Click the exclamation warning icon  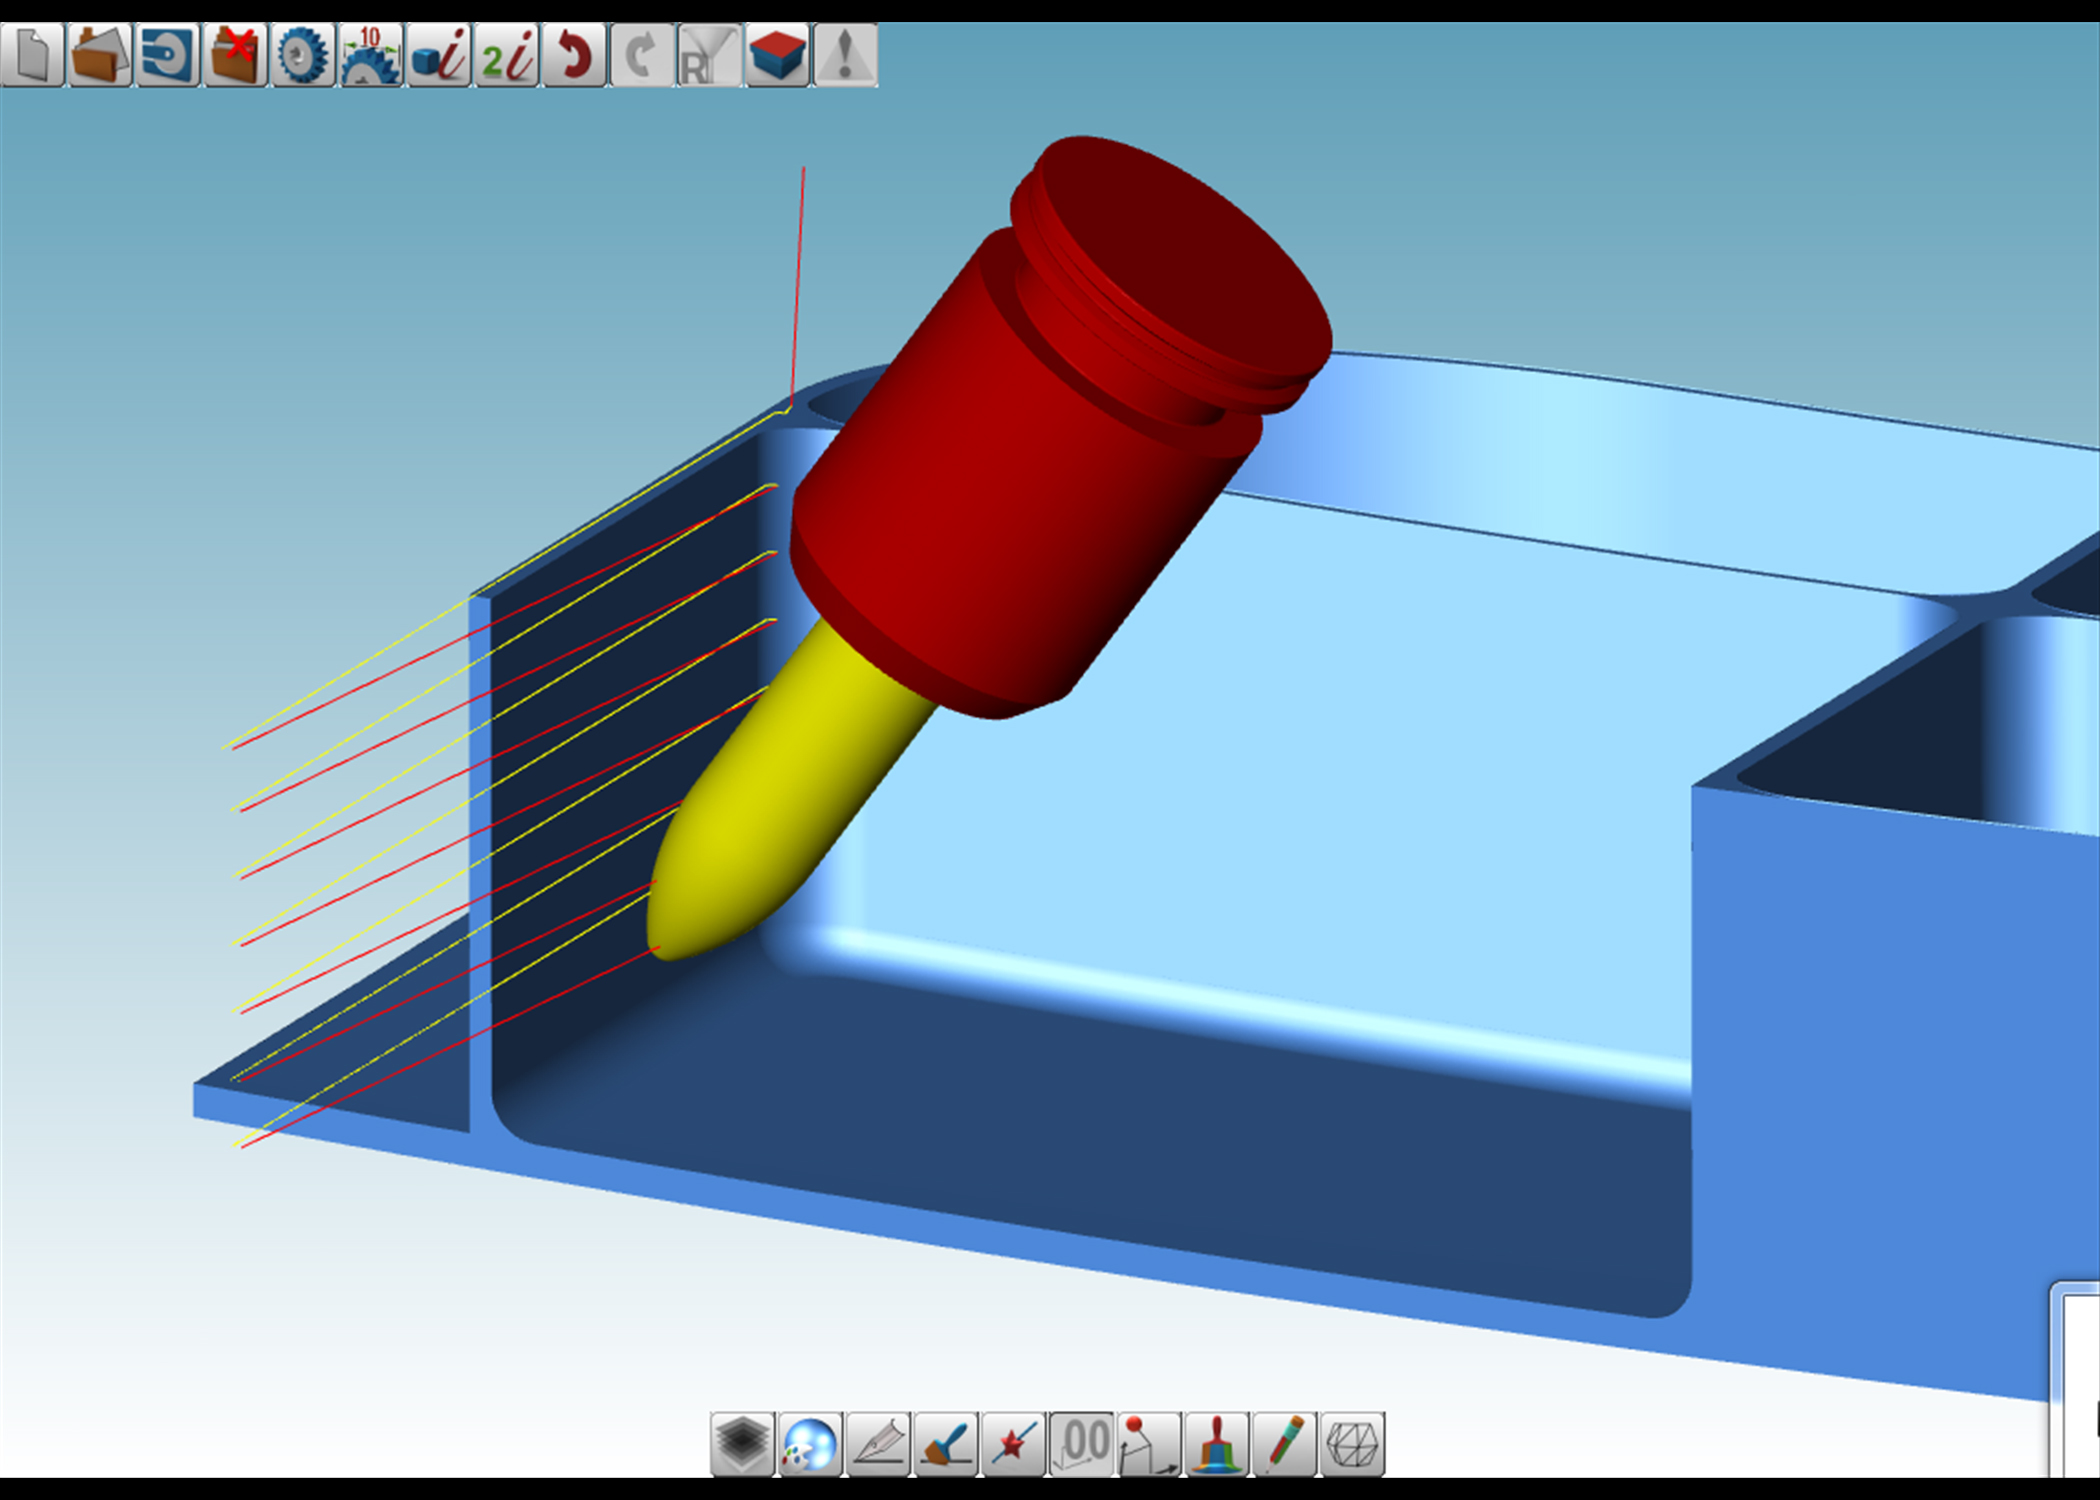point(845,55)
